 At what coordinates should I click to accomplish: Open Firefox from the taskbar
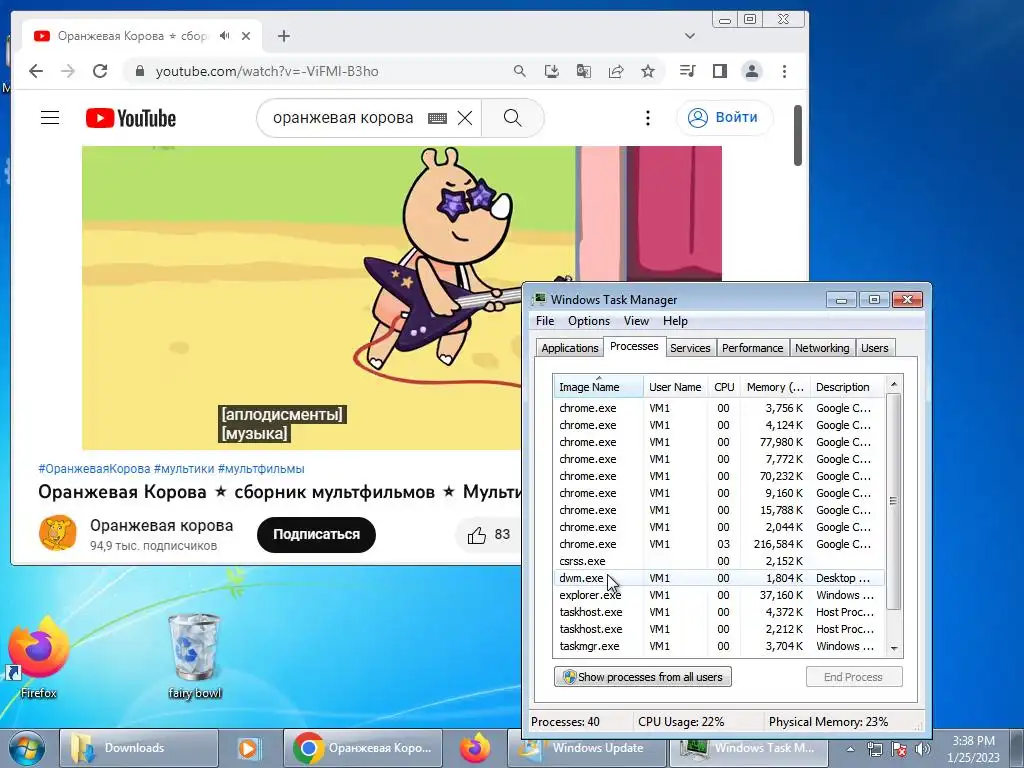475,748
